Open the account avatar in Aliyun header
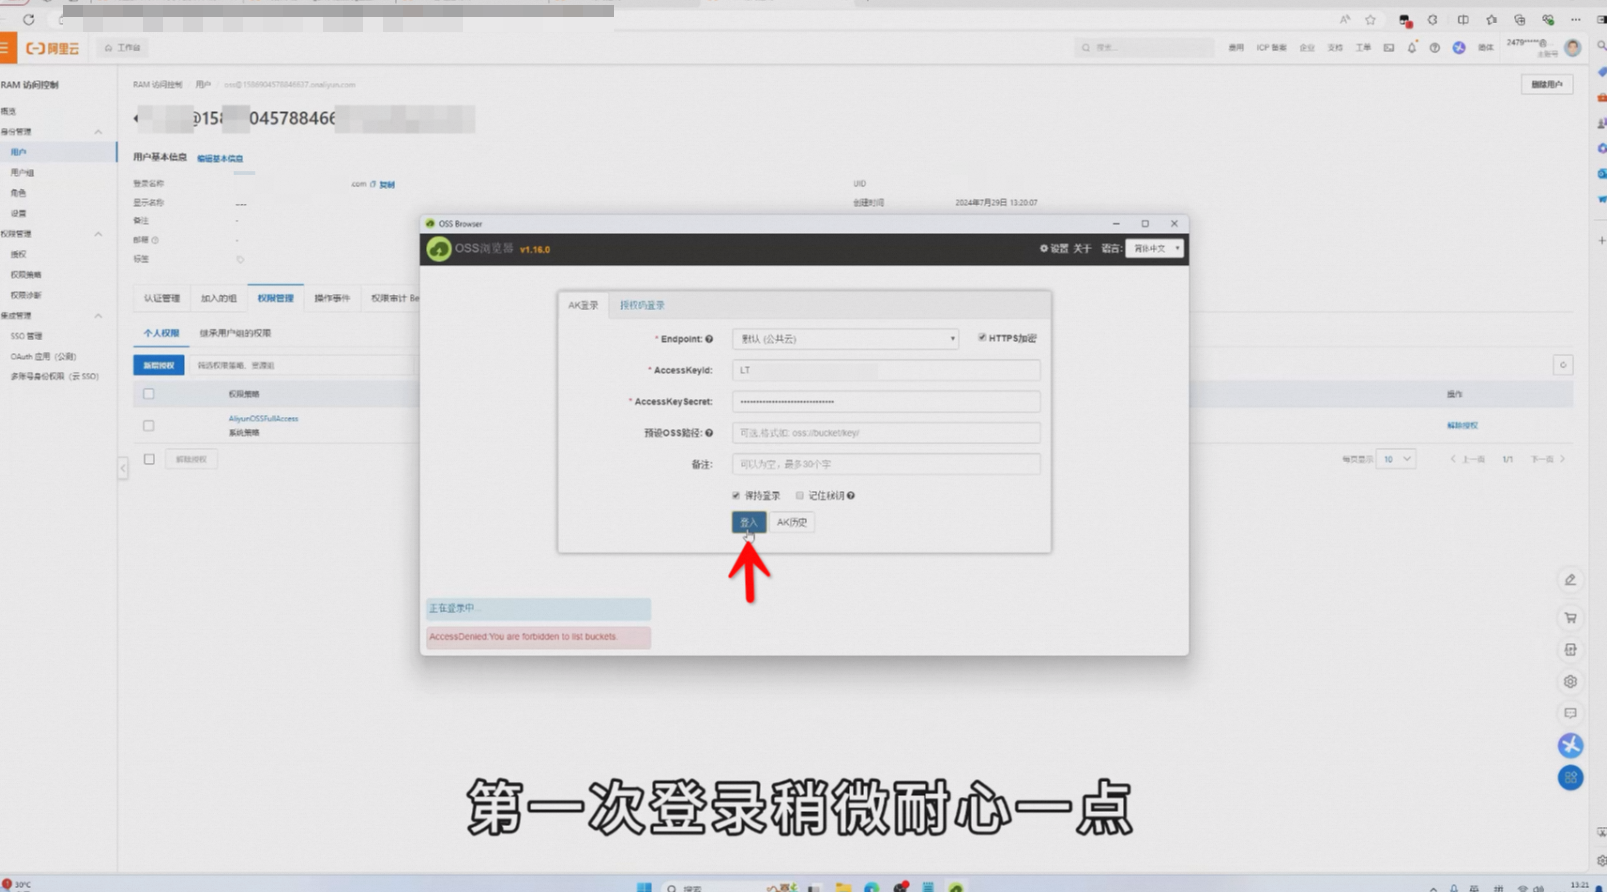This screenshot has width=1607, height=892. [1573, 48]
